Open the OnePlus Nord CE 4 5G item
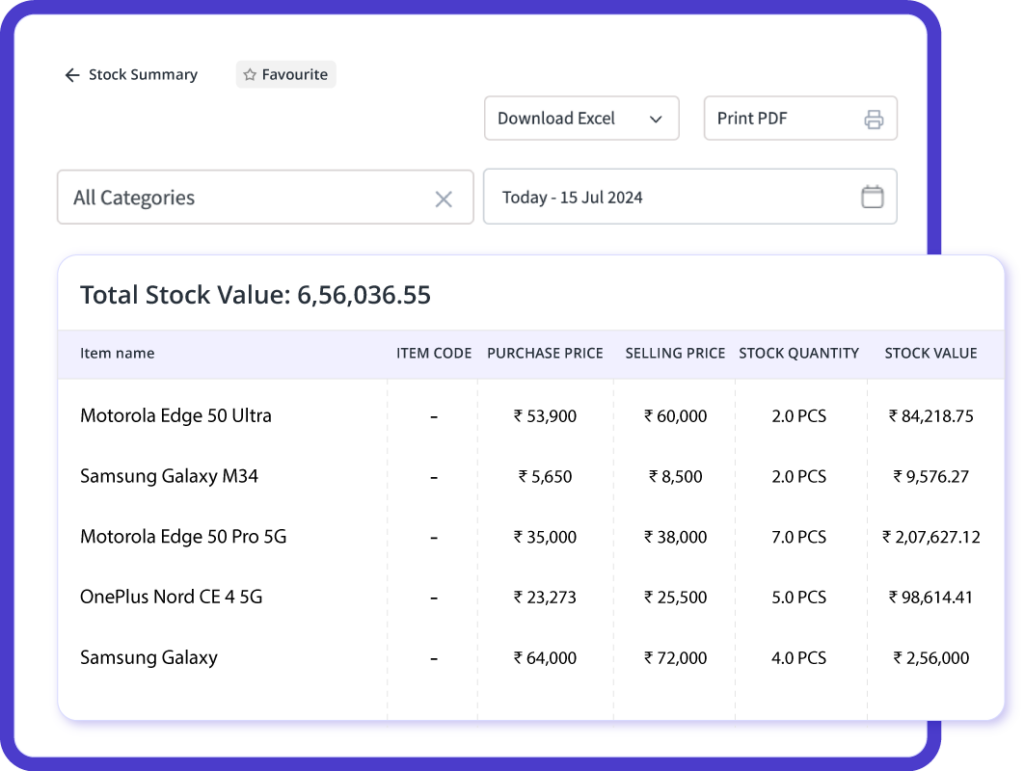This screenshot has width=1024, height=771. (x=170, y=597)
